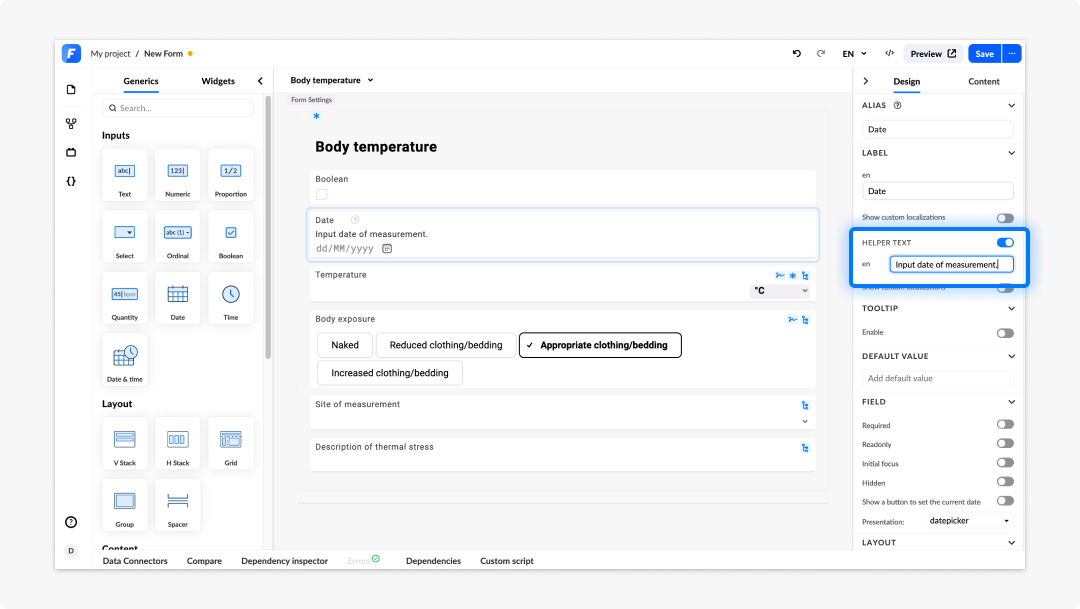
Task: Switch to the Content tab
Action: click(x=984, y=81)
